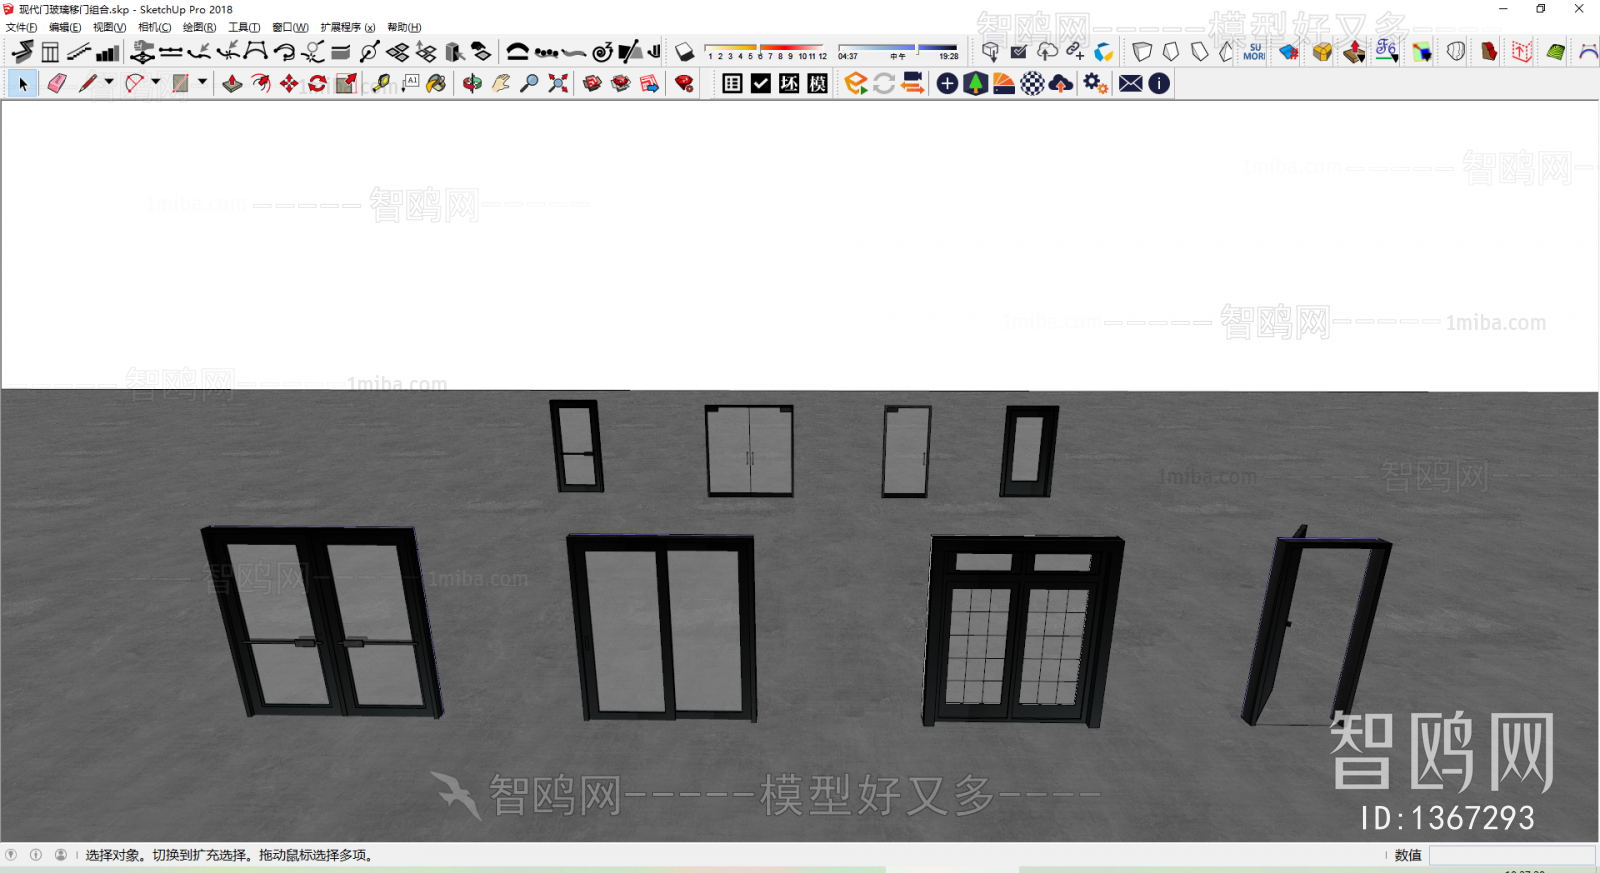Click the cloud upload icon
1600x873 pixels.
coord(1061,84)
